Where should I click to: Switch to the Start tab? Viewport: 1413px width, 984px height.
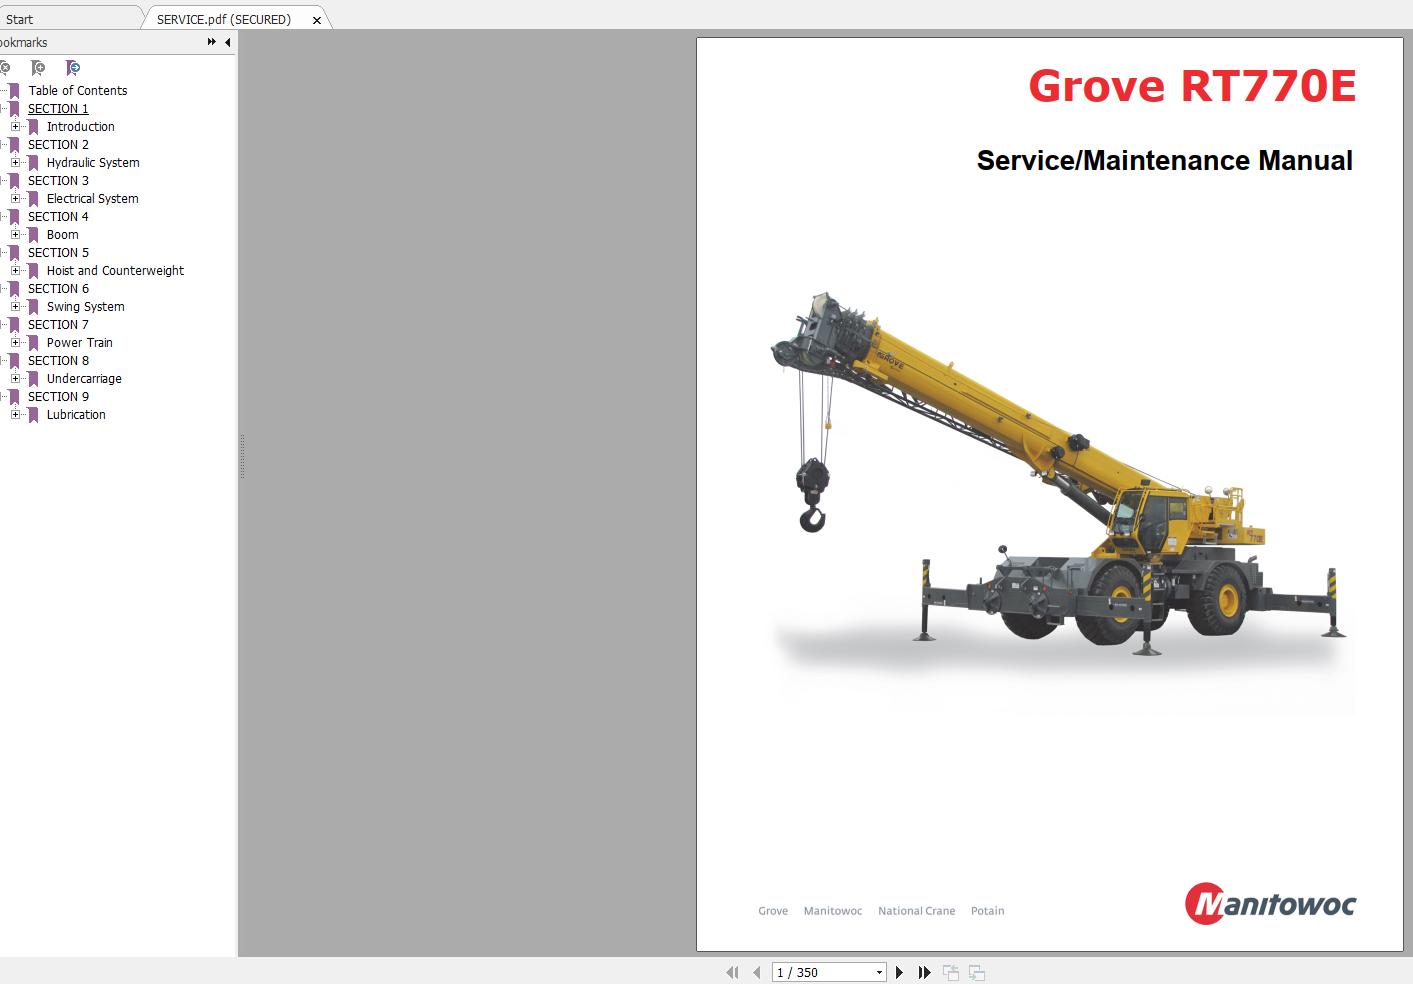[20, 19]
